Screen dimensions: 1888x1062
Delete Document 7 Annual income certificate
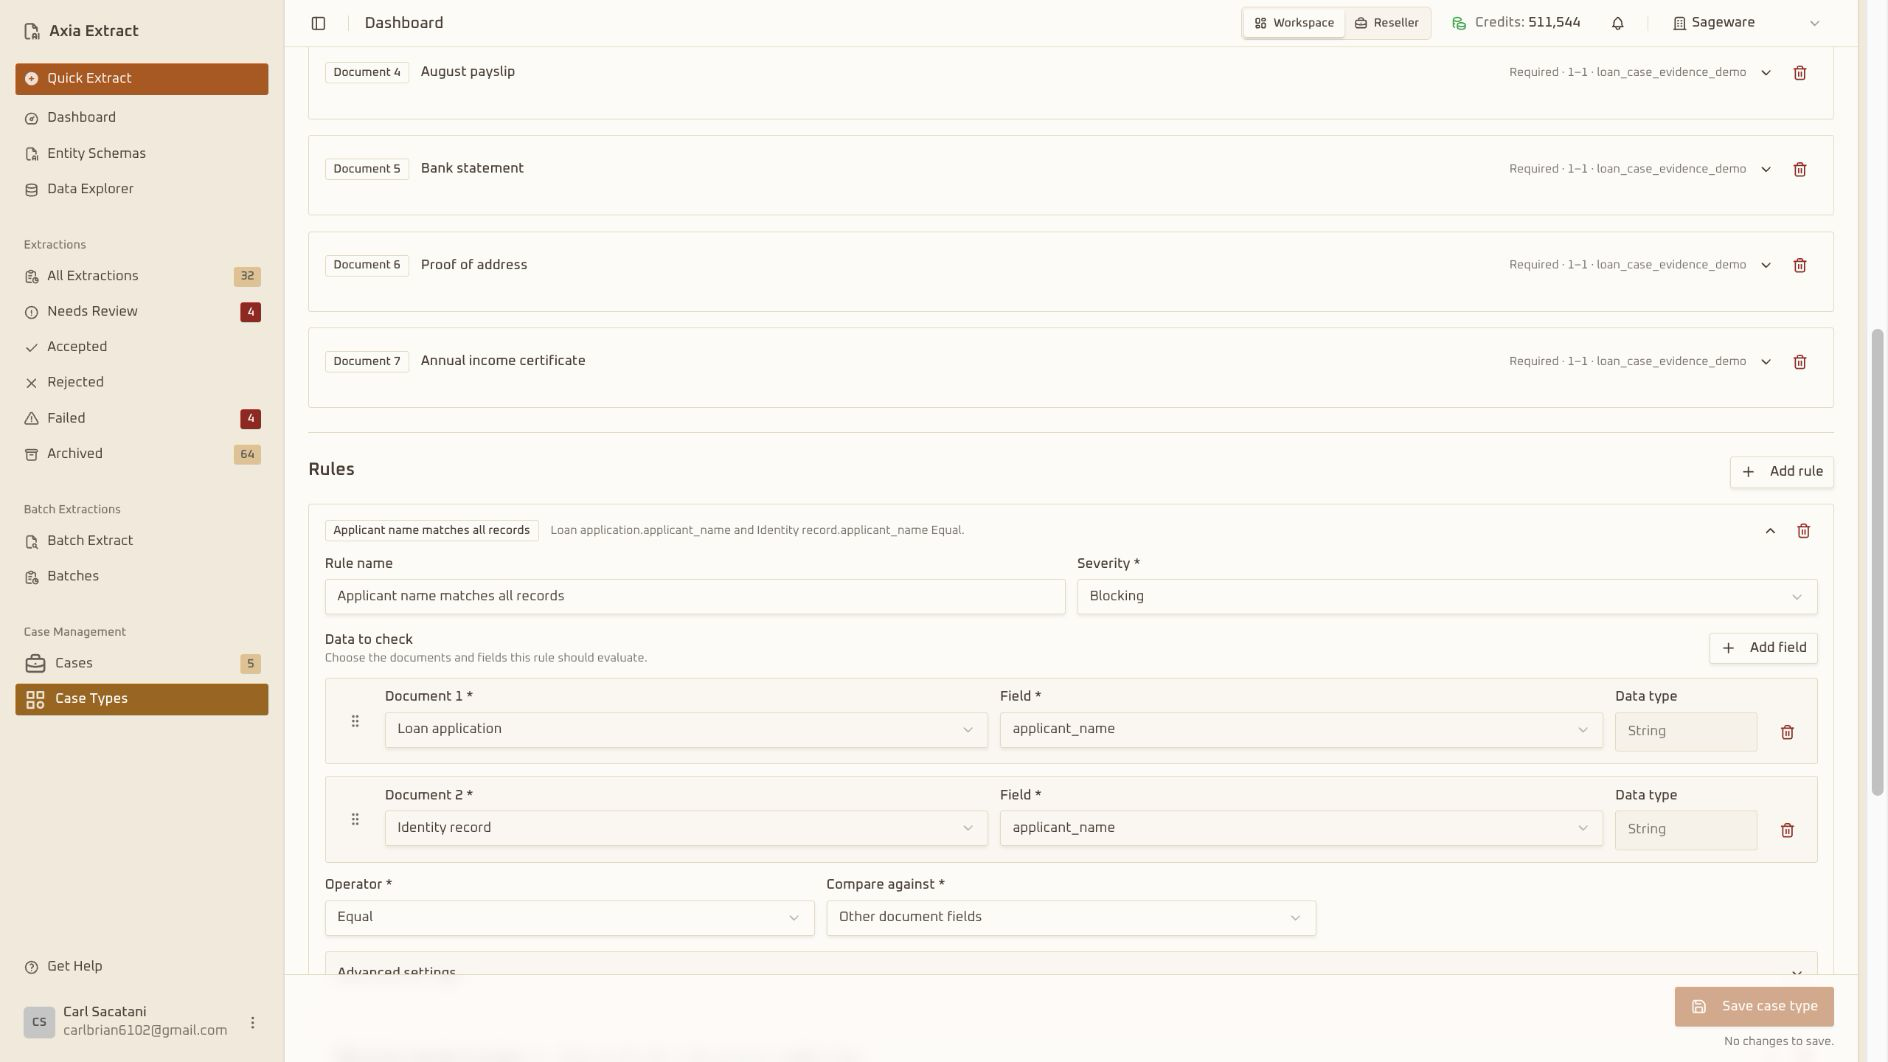tap(1799, 362)
